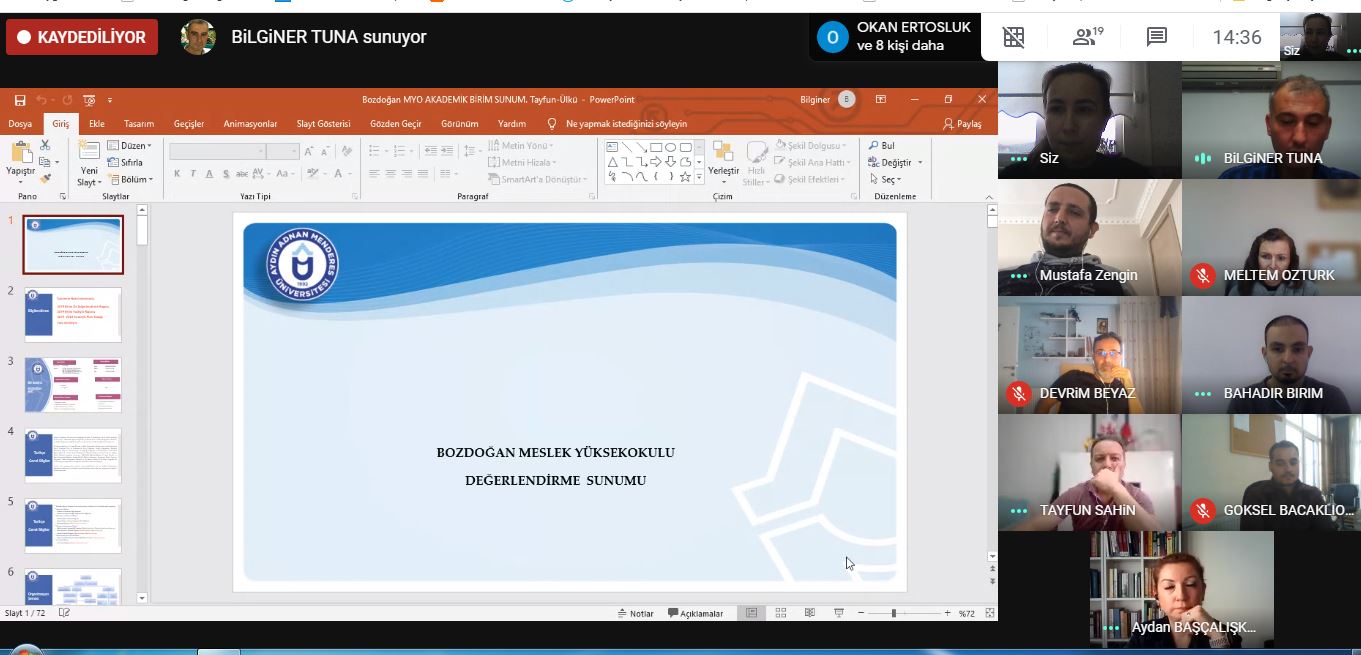This screenshot has width=1361, height=655.
Task: Click the Bul search tool
Action: 882,146
